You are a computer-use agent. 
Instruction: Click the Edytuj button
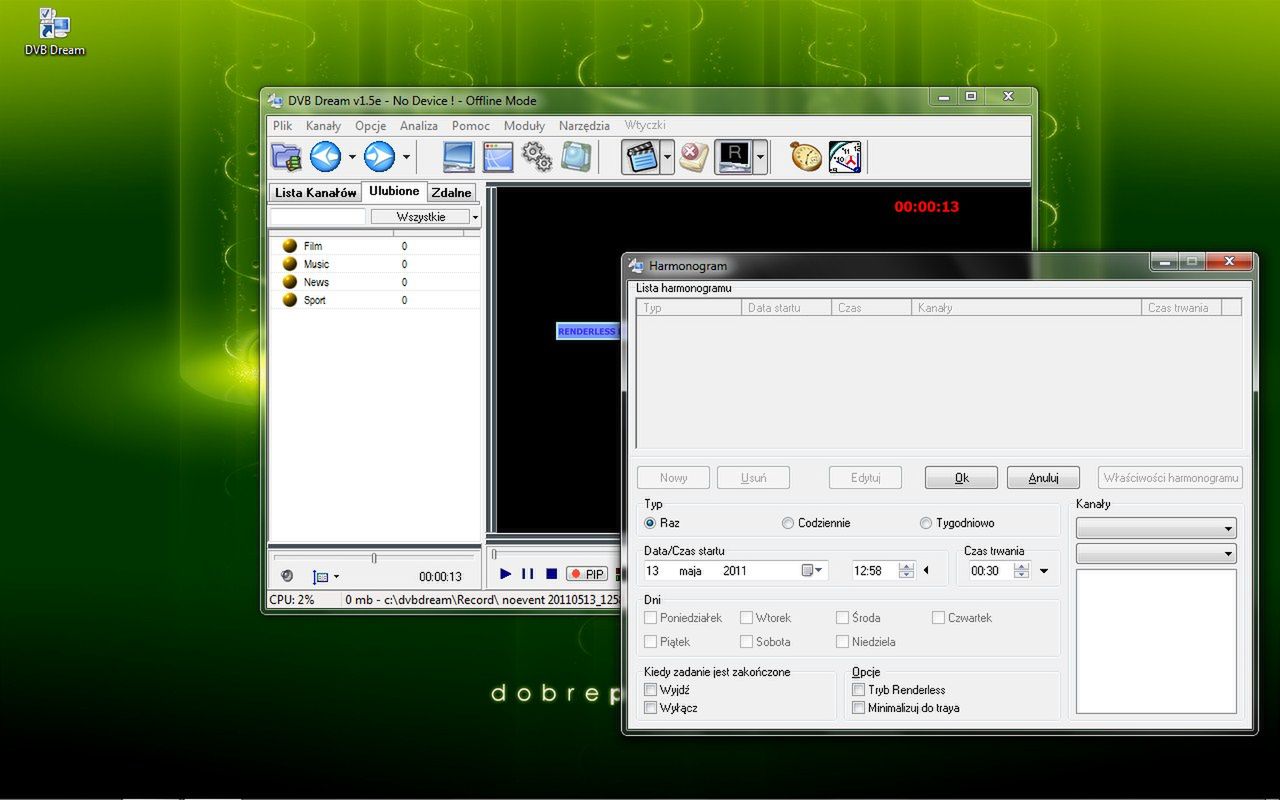click(x=865, y=478)
